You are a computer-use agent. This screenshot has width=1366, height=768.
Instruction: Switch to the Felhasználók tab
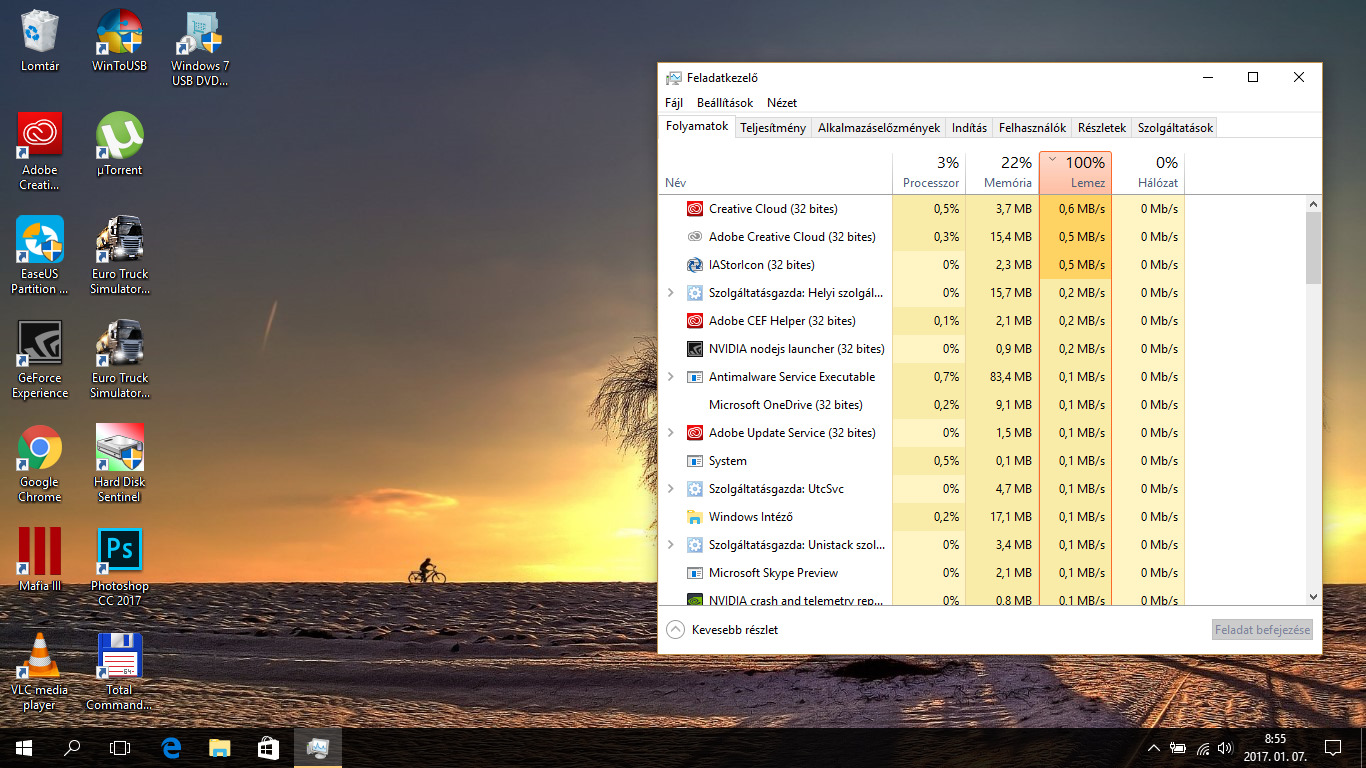(1032, 128)
